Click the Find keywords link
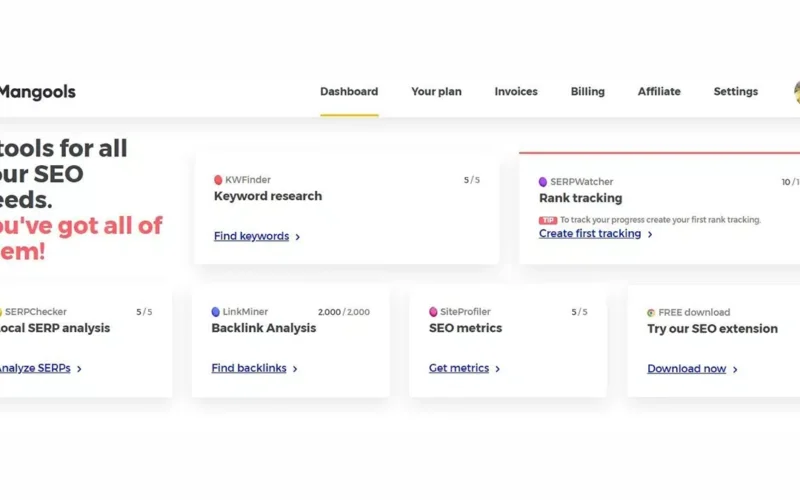This screenshot has width=800, height=500. point(252,236)
